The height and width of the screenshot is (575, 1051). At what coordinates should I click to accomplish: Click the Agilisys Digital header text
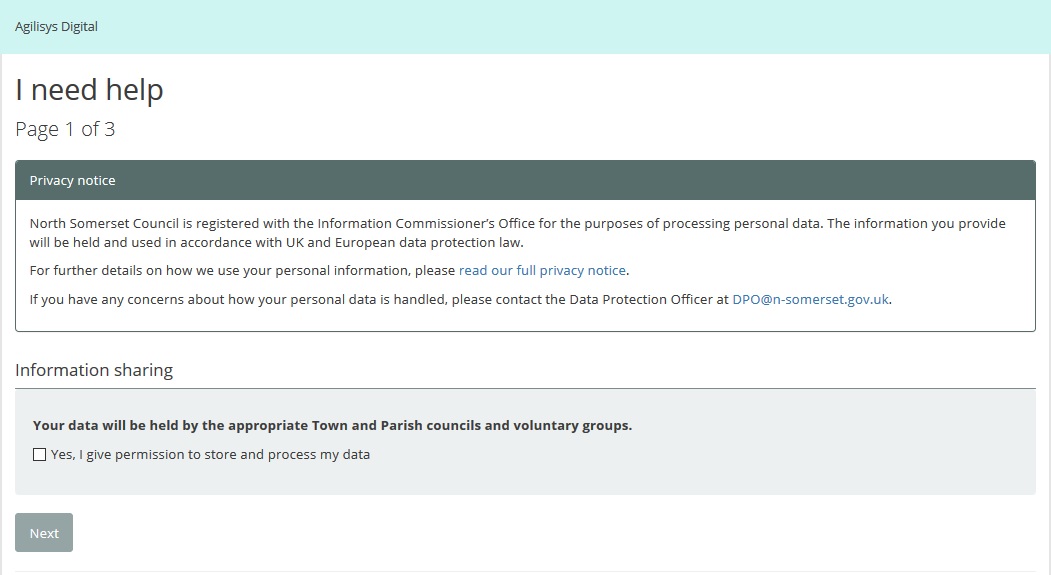[56, 27]
